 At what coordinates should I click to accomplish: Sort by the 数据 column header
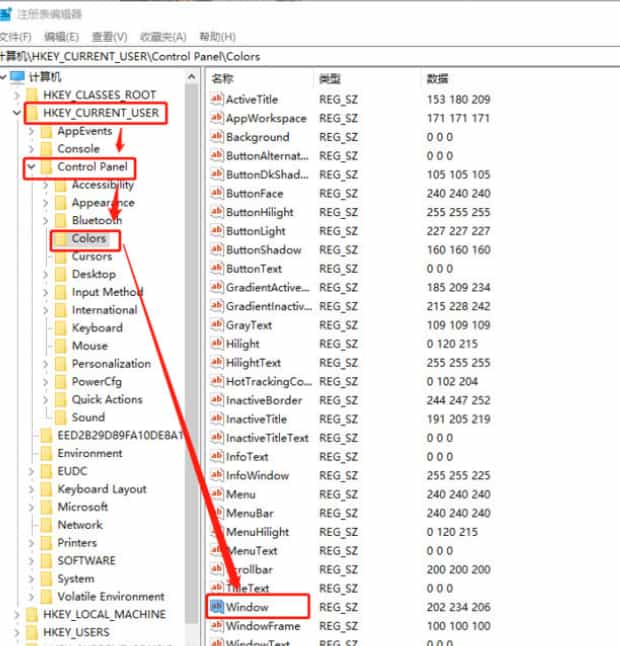tap(438, 78)
